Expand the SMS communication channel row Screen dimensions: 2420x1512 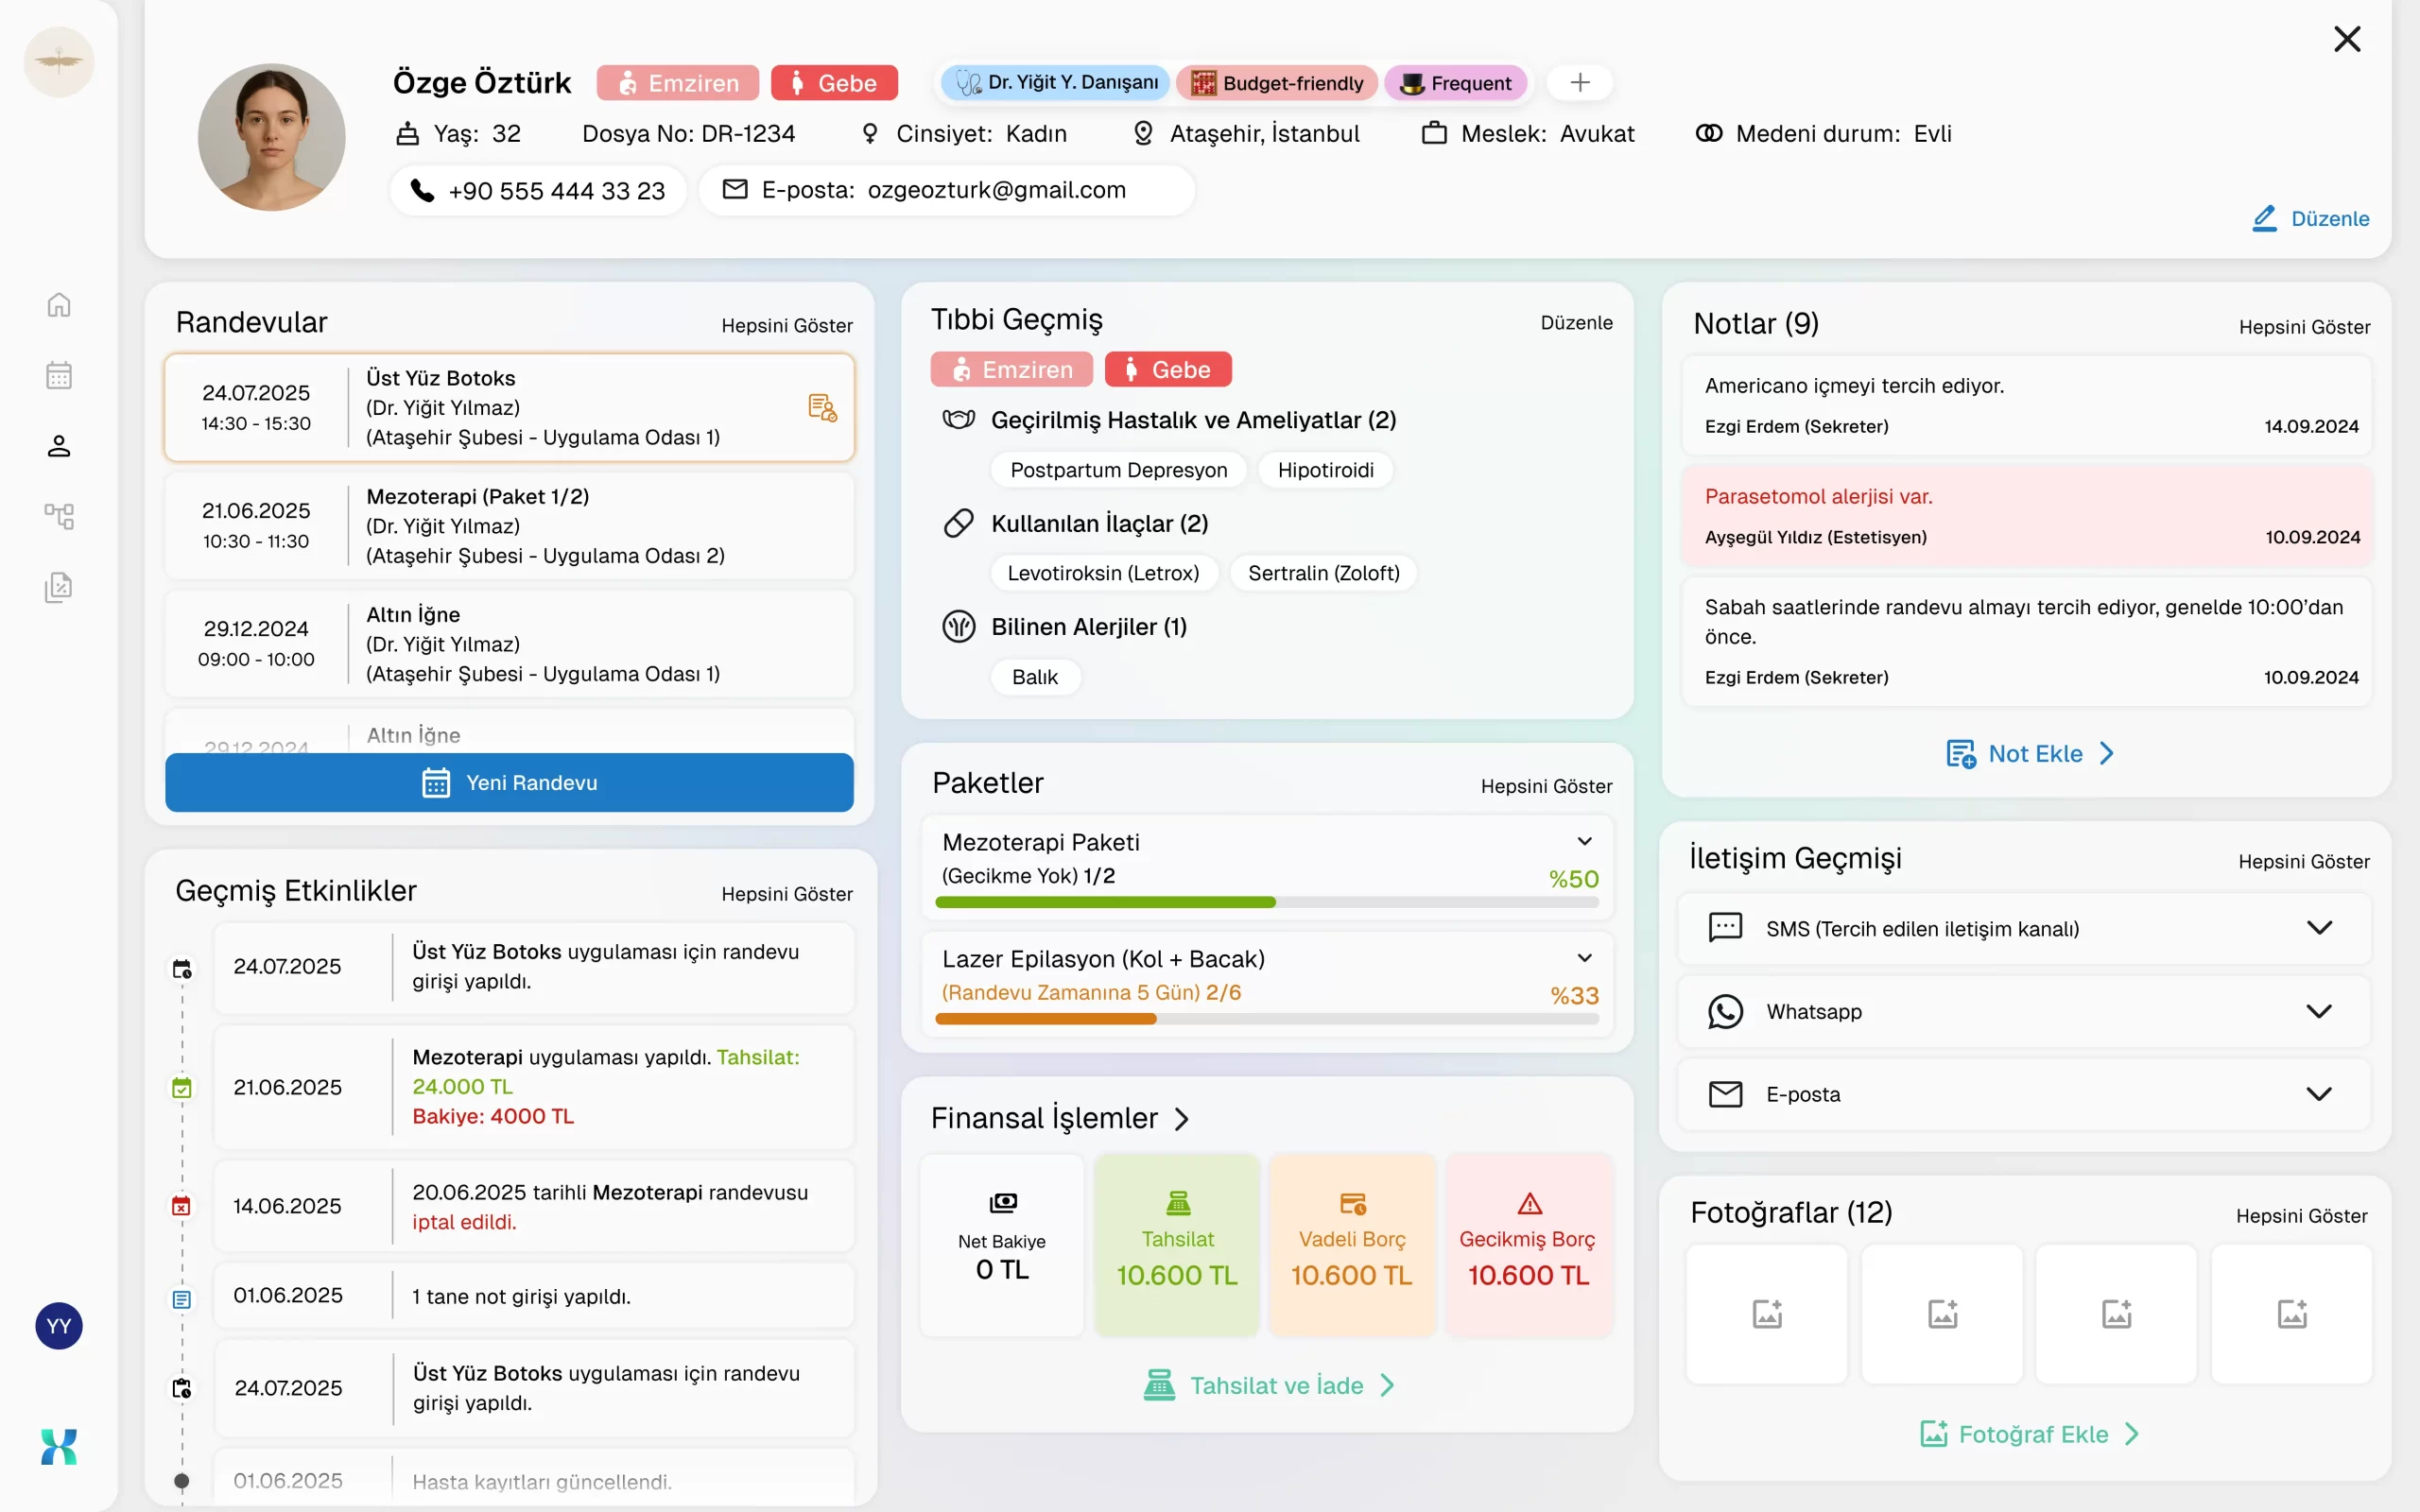pos(2318,928)
